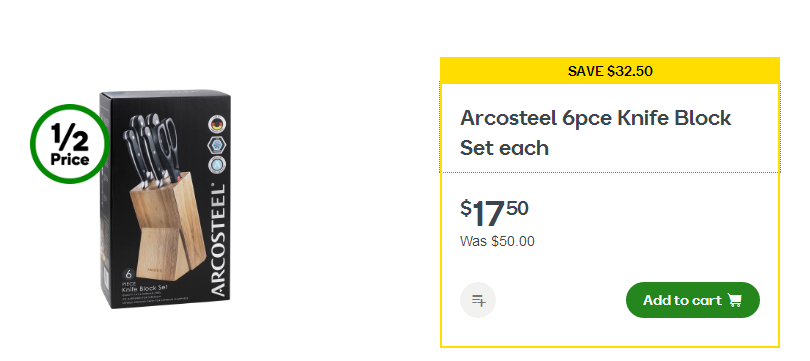Click the vertical ARCOSTEEL brand text on the box

click(x=218, y=241)
